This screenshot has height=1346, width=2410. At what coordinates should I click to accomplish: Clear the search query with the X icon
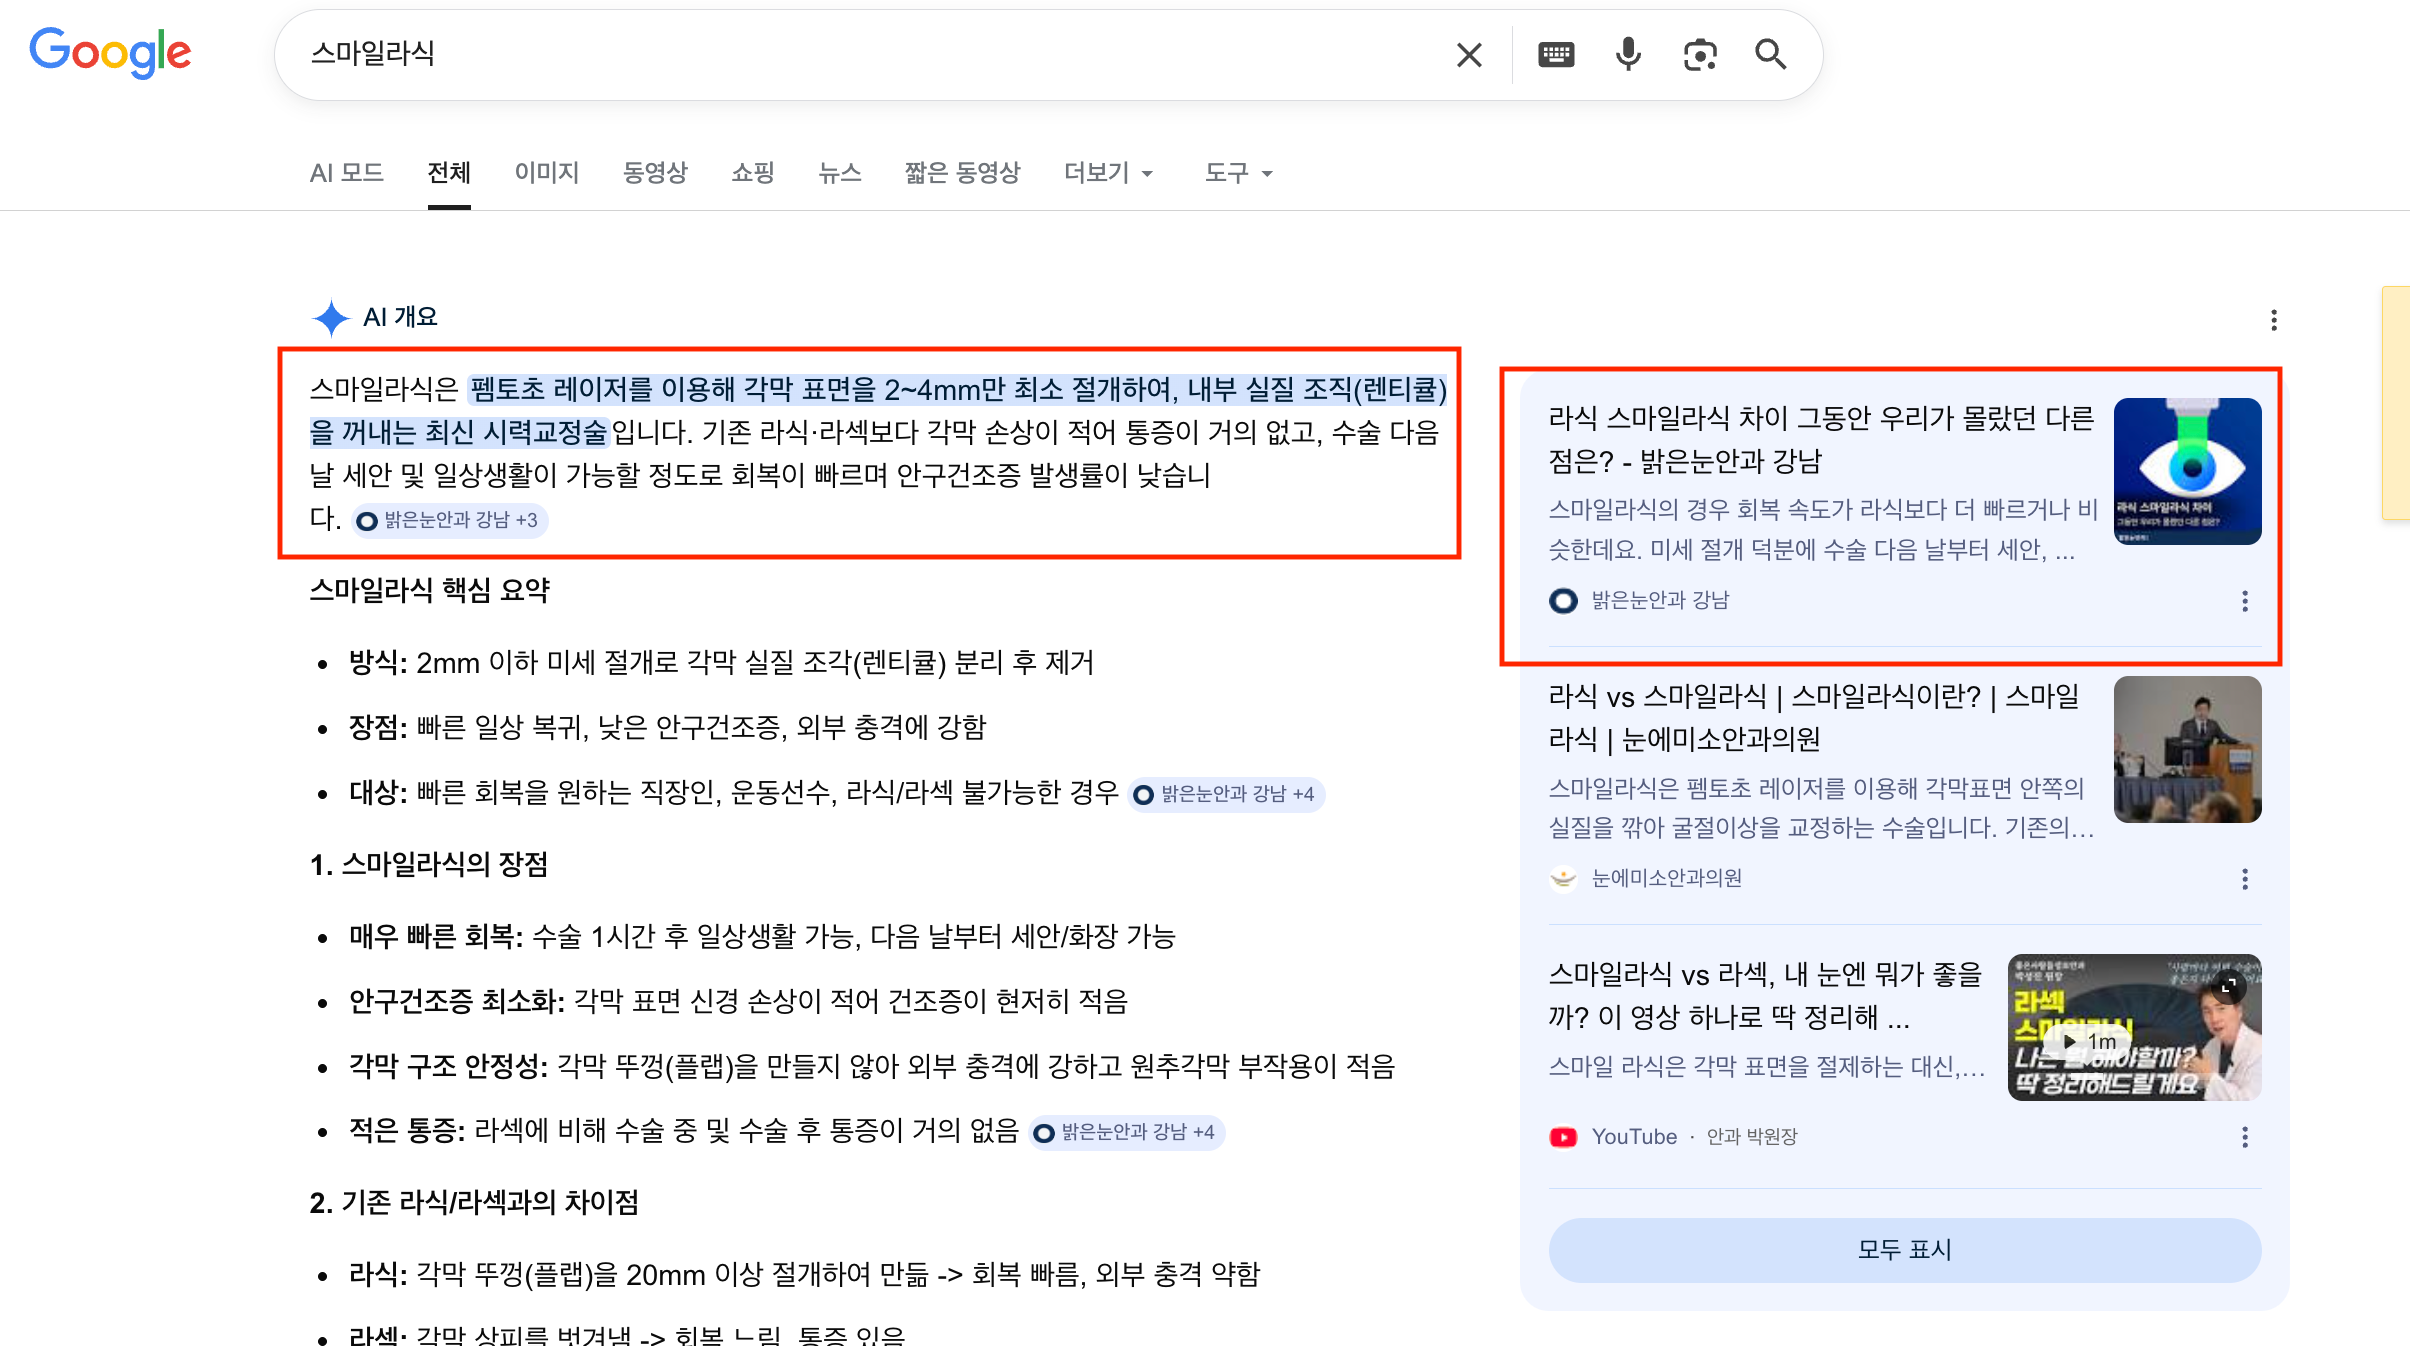click(x=1469, y=54)
